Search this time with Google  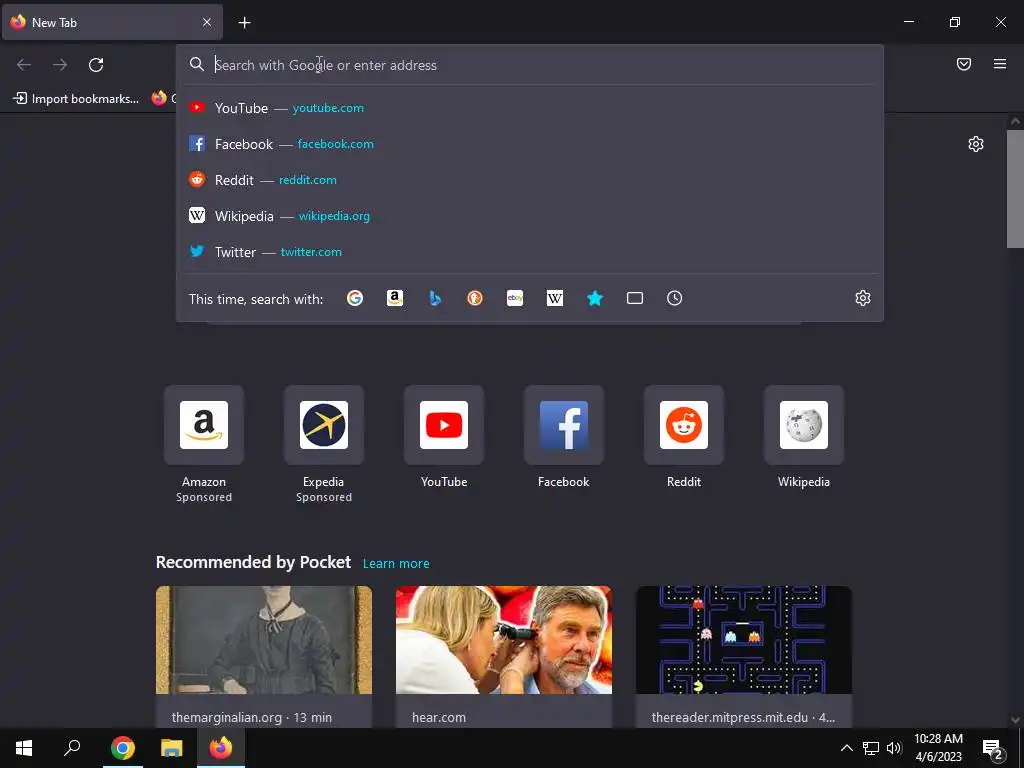tap(355, 298)
